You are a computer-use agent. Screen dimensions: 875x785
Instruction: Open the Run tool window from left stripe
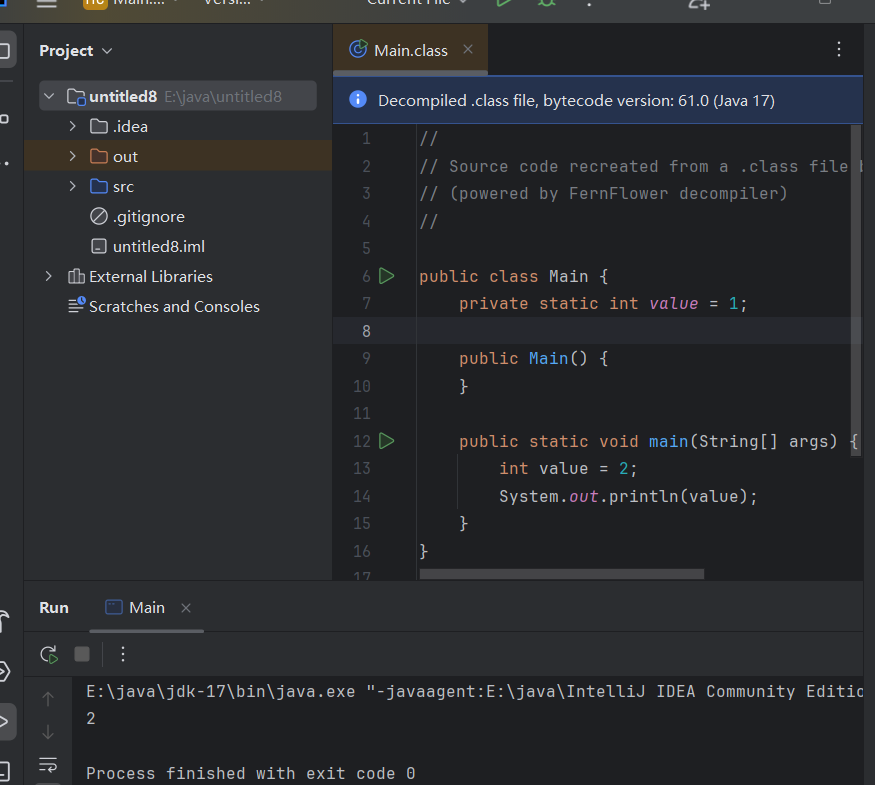click(x=4, y=721)
